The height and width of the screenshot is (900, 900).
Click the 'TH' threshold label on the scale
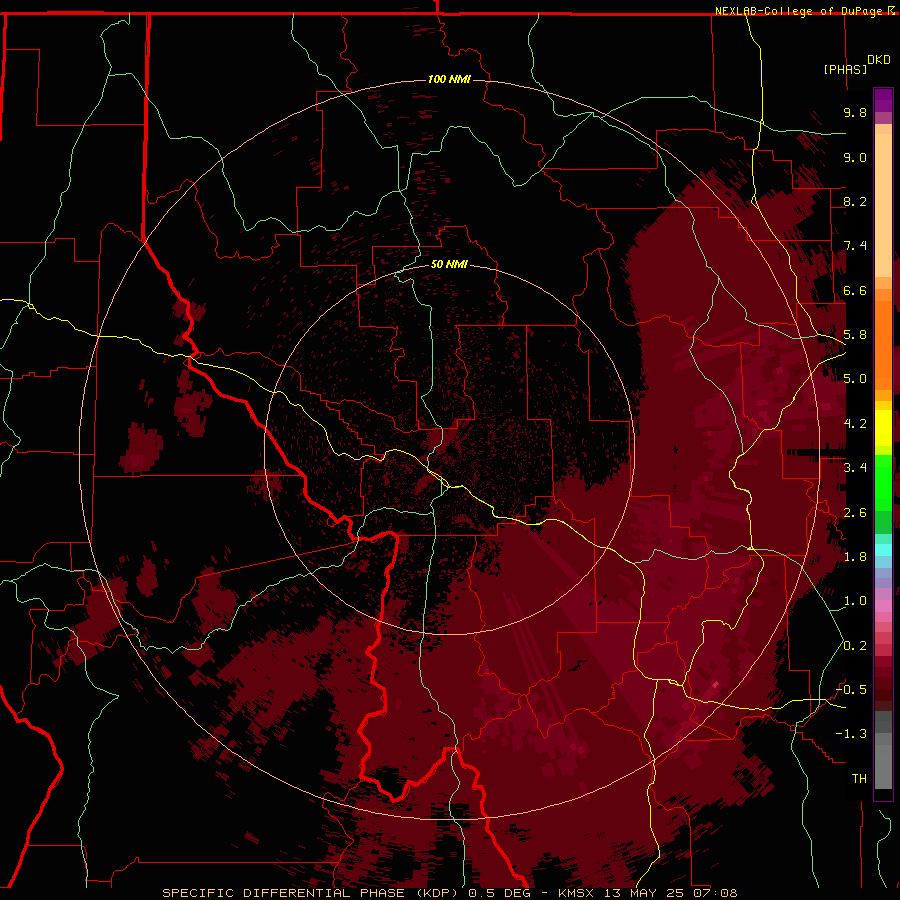point(859,778)
